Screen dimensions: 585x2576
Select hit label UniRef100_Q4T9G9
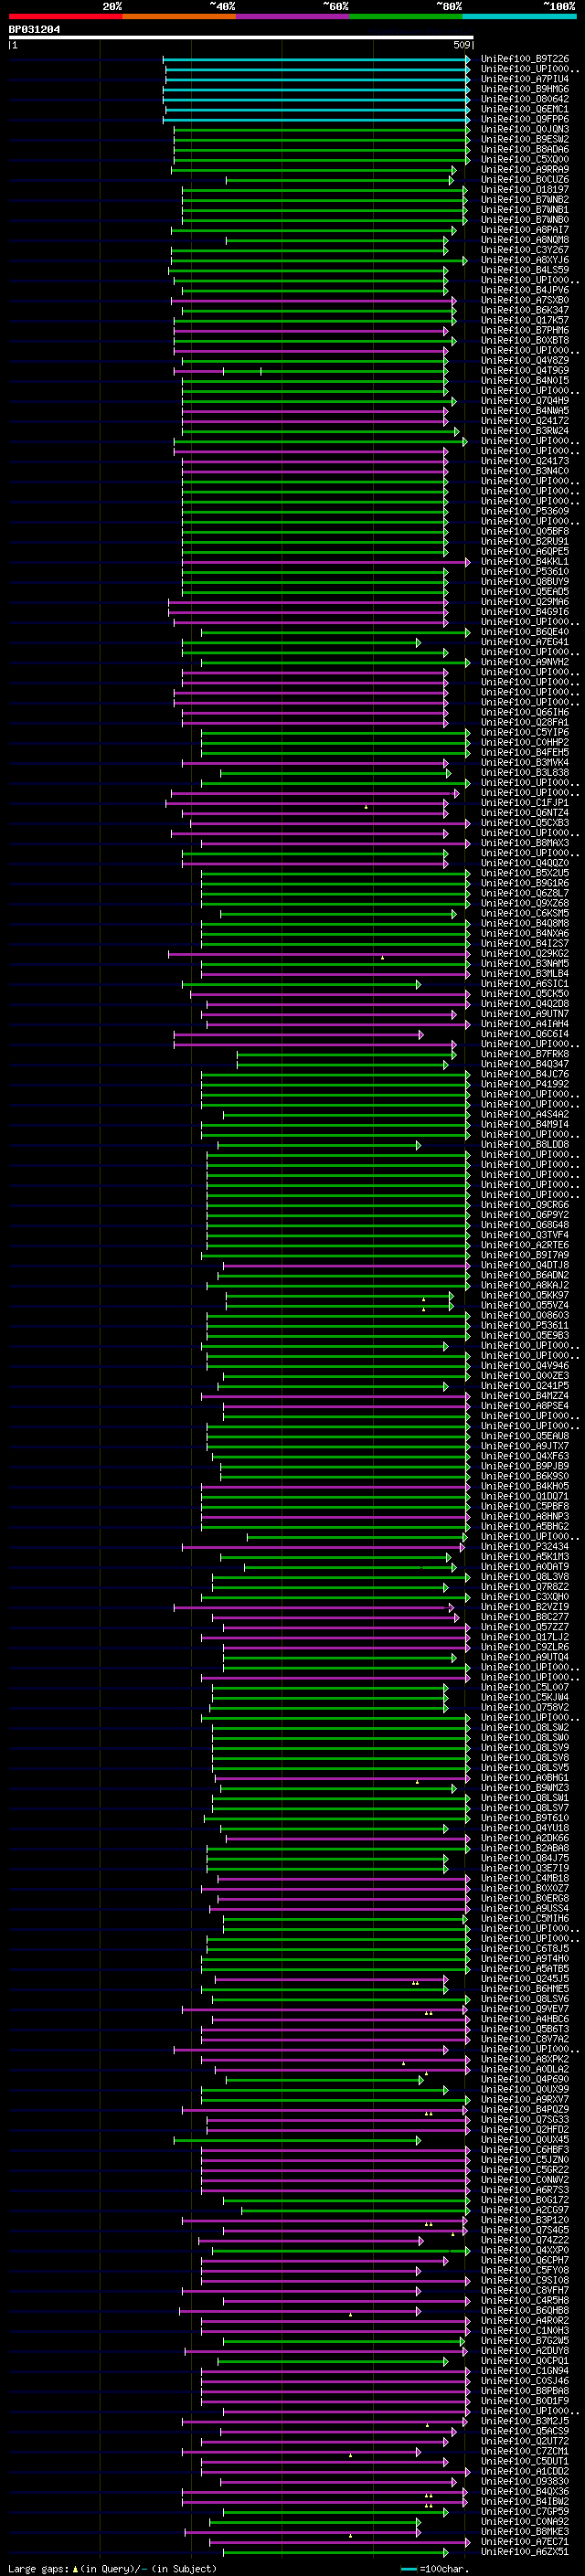(525, 371)
